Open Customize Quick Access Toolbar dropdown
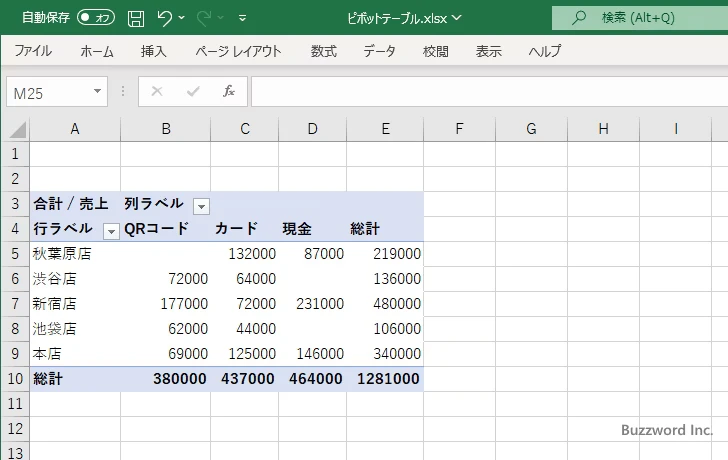Screen dimensions: 728x460 242,18
